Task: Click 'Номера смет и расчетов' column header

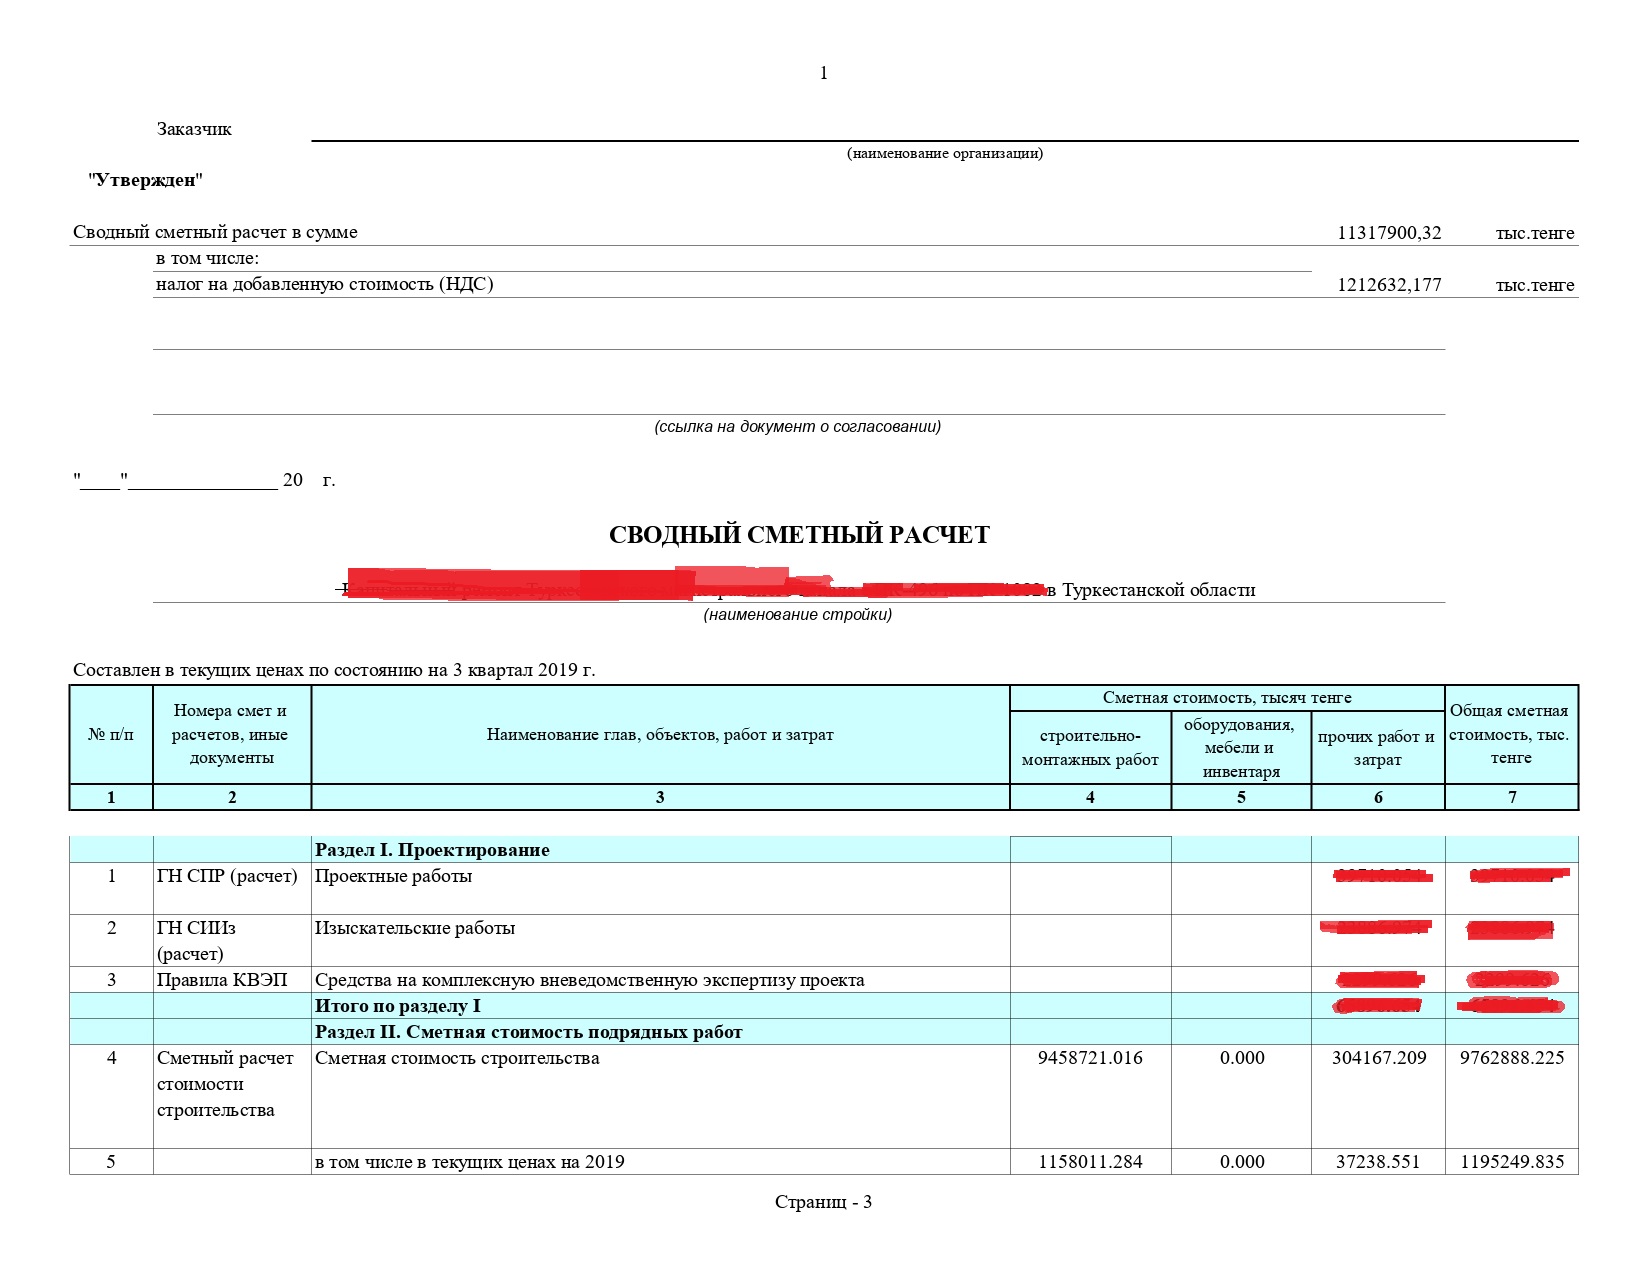Action: (231, 735)
